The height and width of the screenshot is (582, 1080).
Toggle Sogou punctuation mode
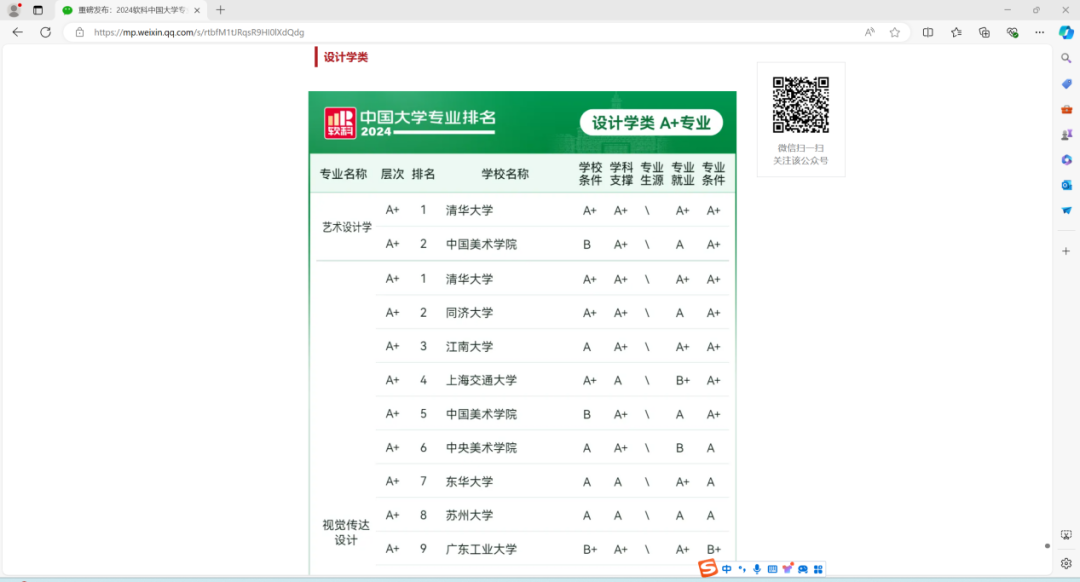point(742,569)
